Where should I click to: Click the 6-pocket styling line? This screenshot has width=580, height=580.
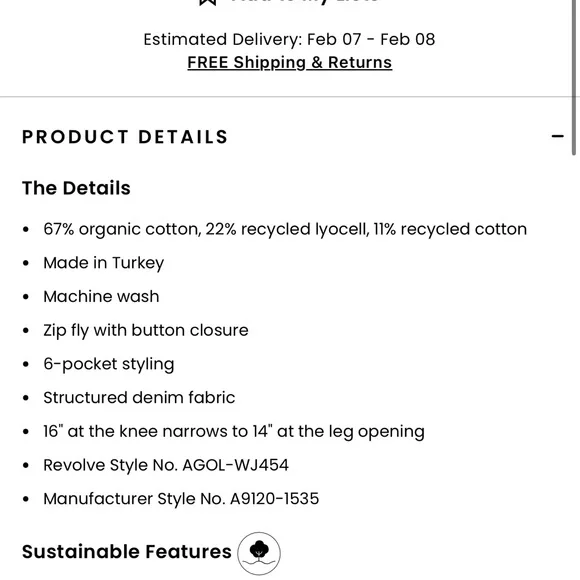(x=109, y=364)
